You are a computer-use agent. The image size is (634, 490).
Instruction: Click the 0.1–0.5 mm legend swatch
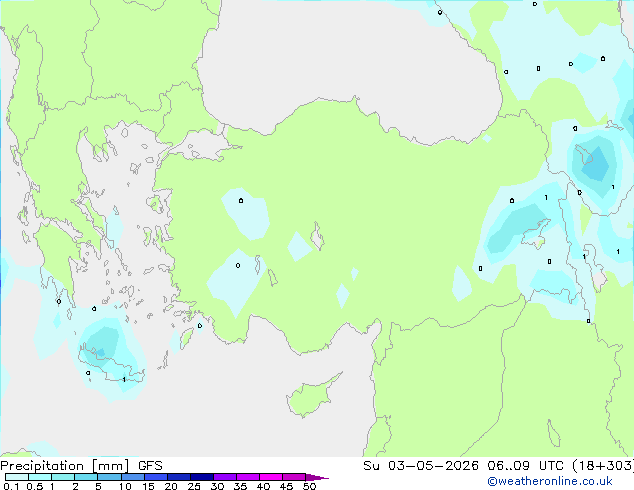coord(17,477)
